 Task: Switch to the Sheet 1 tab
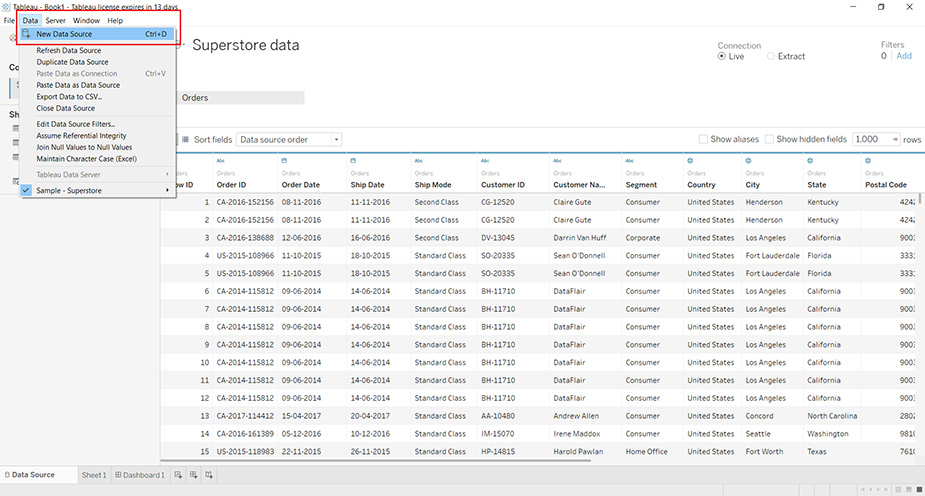[94, 475]
